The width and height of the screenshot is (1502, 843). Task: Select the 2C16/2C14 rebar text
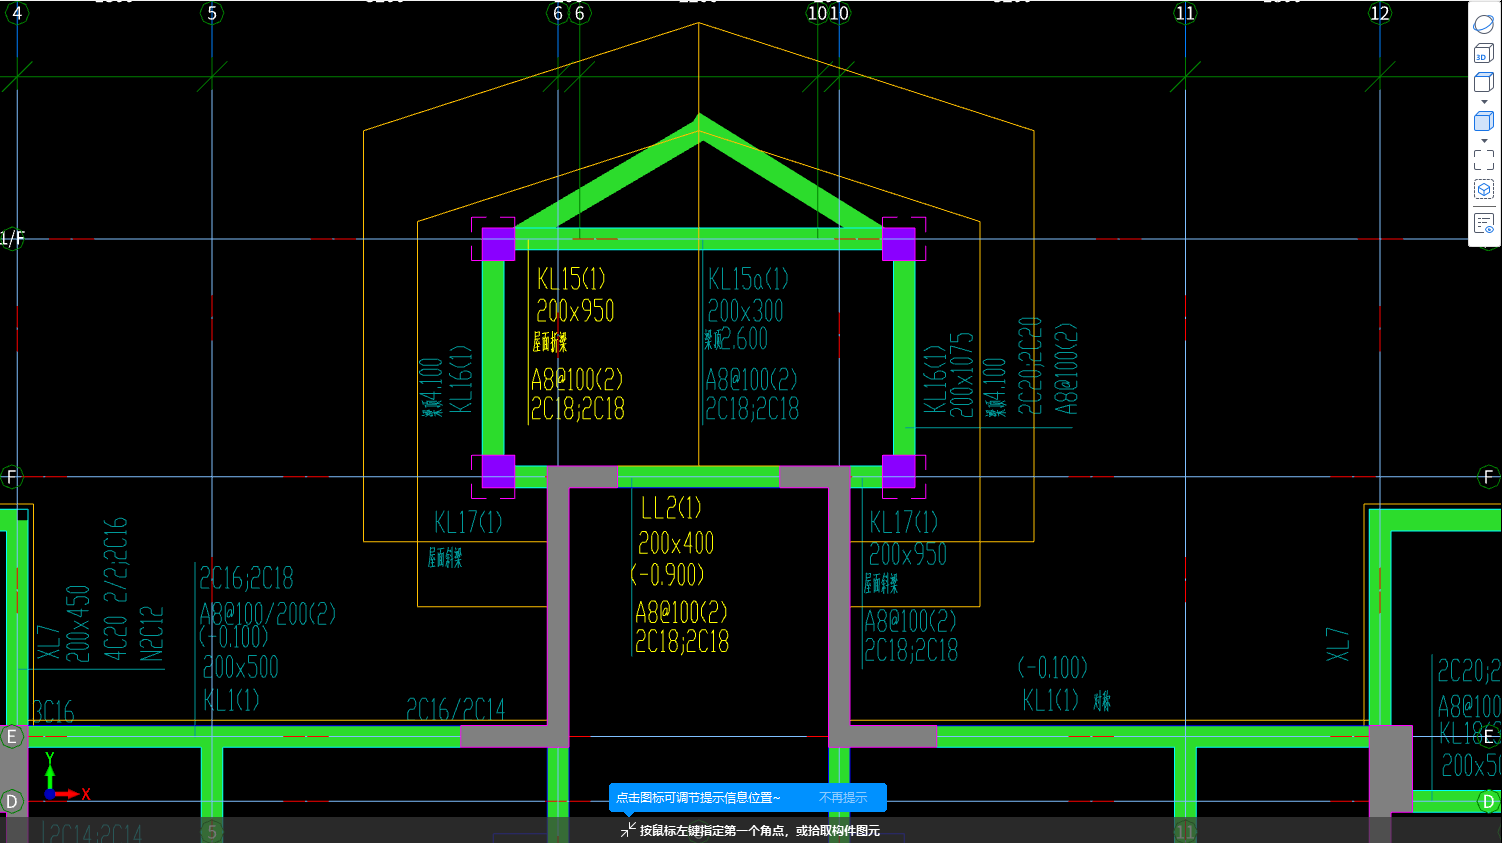(456, 710)
